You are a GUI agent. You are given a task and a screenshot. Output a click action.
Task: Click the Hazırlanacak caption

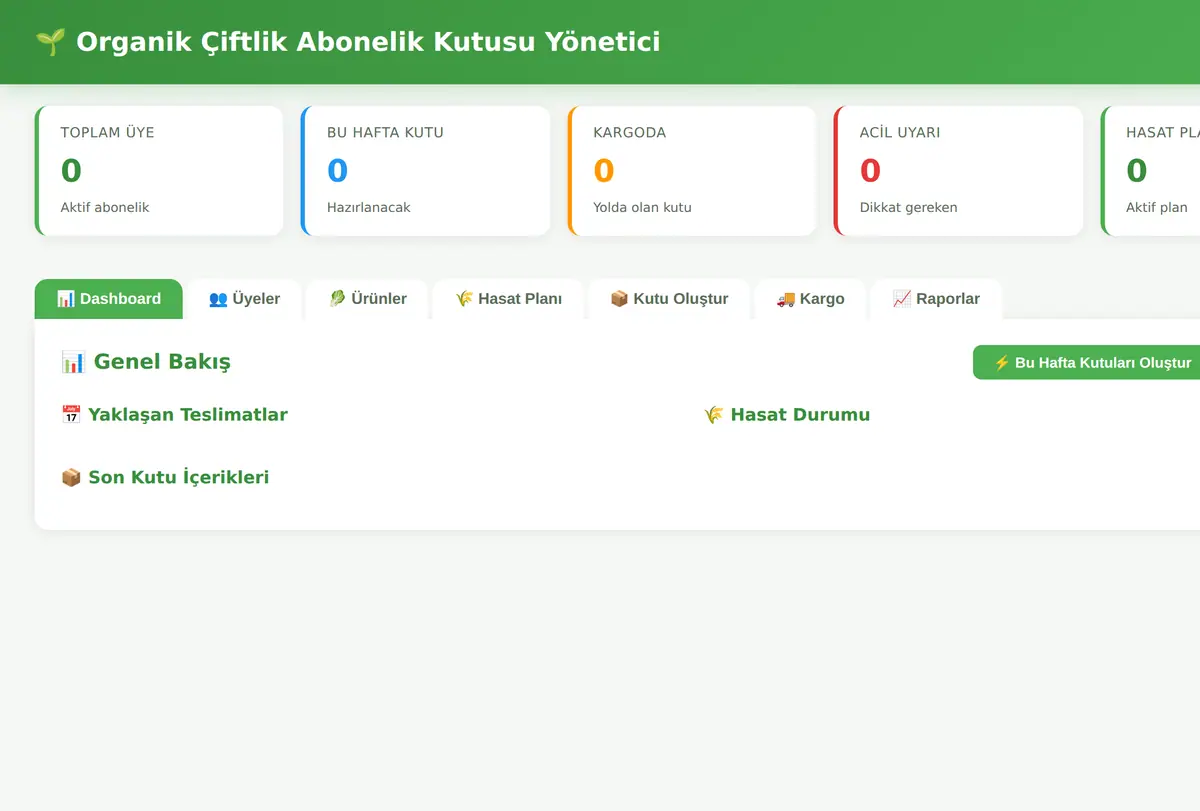point(369,208)
